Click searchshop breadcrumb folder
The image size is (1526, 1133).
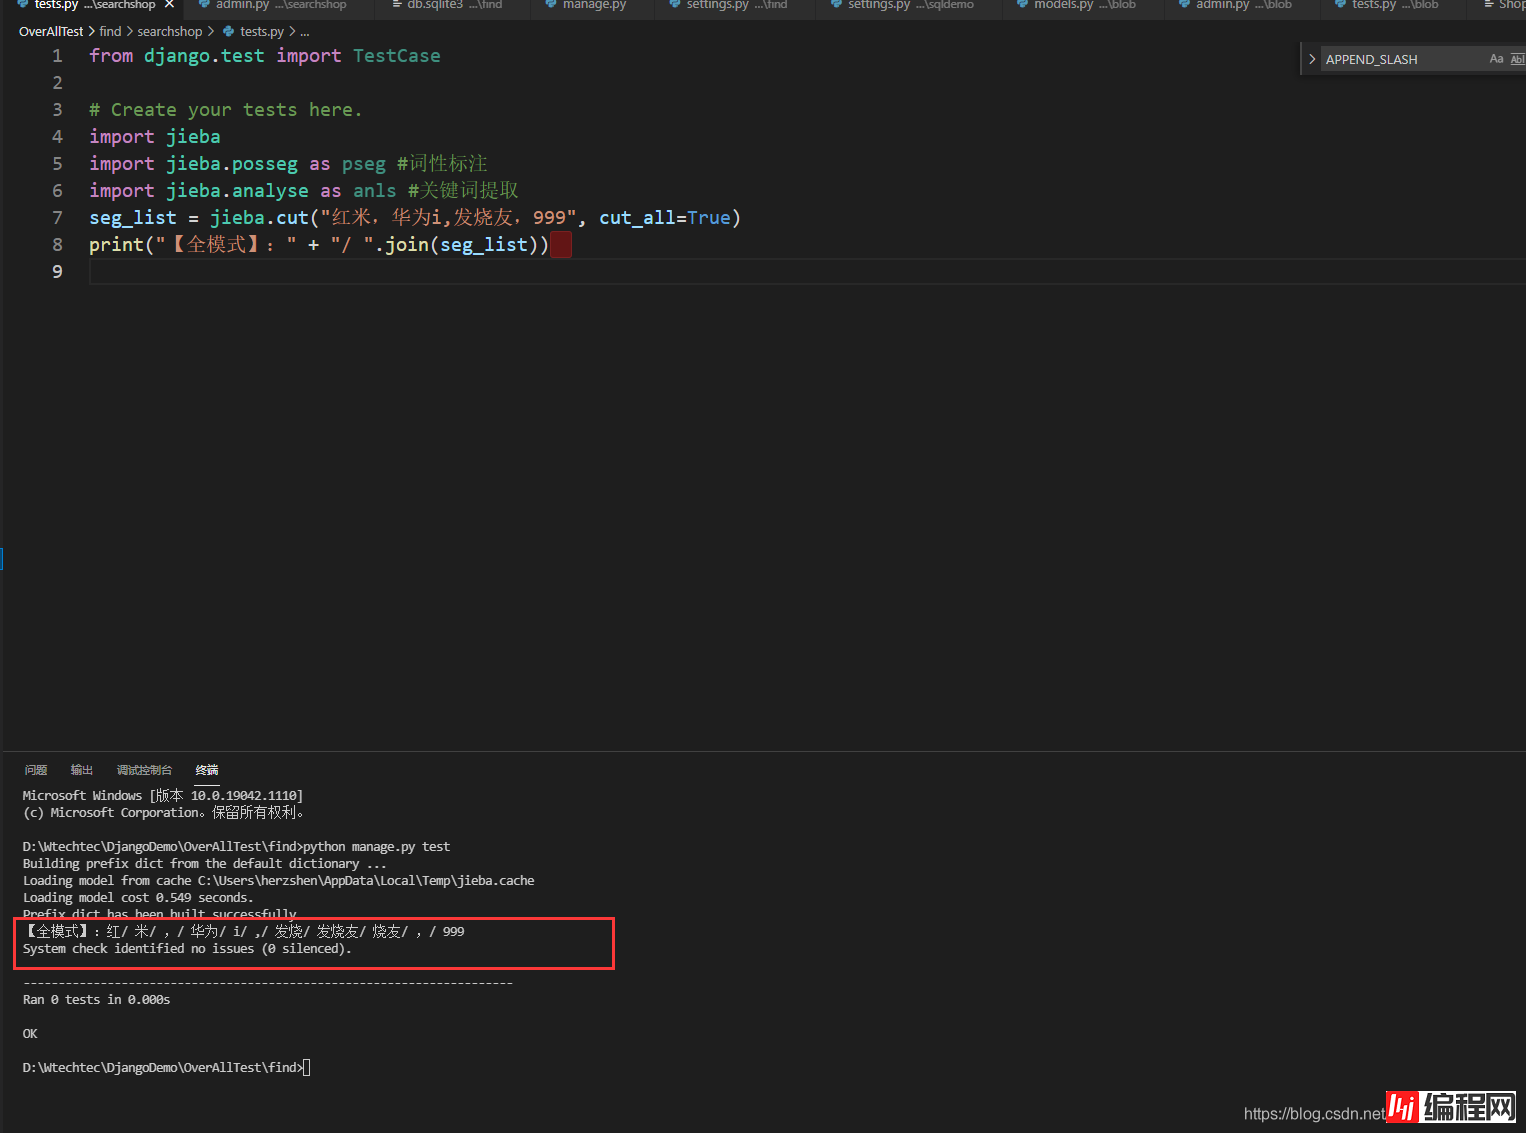click(x=169, y=32)
